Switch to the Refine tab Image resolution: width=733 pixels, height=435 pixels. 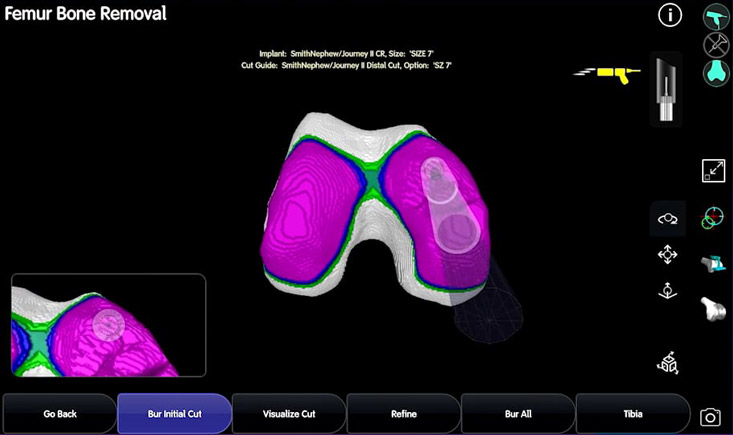(x=403, y=414)
